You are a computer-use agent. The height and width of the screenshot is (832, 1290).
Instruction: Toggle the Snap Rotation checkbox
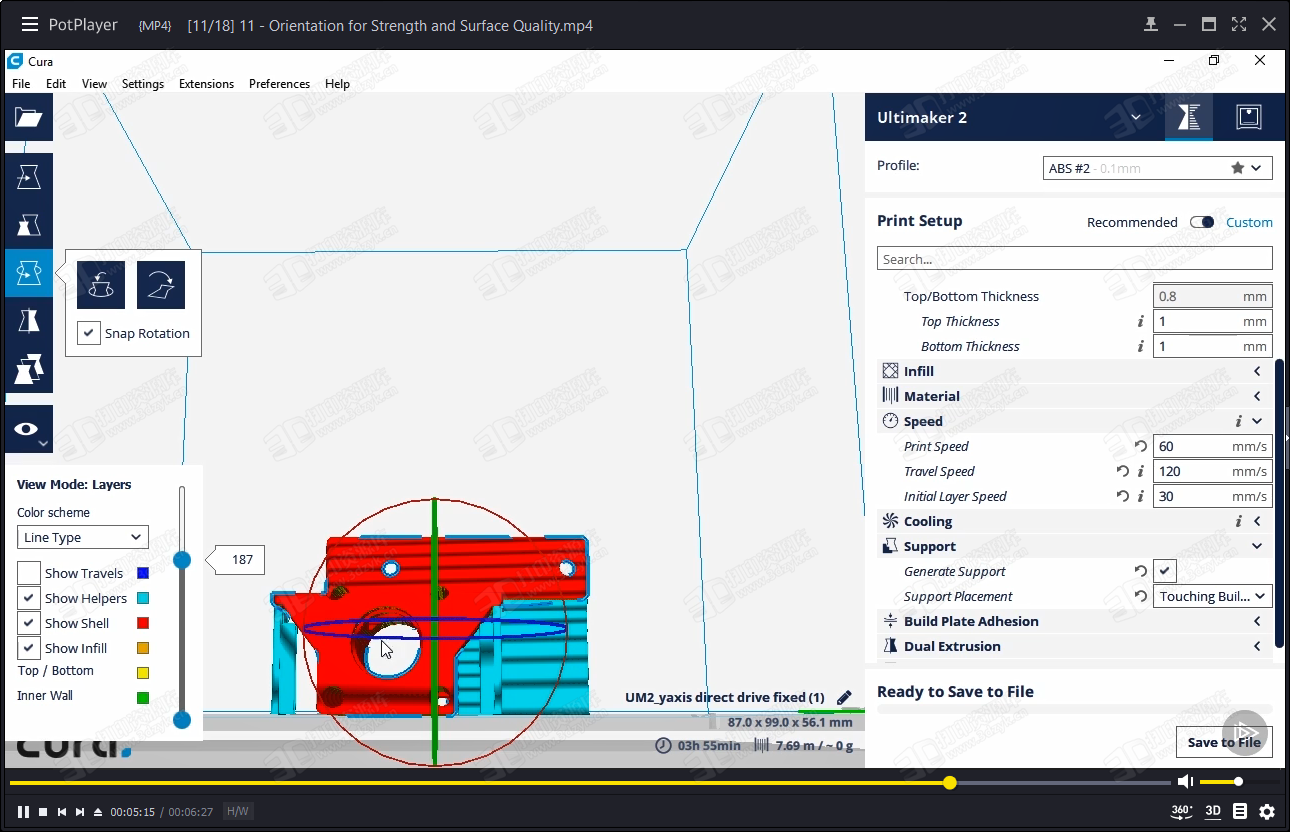pyautogui.click(x=89, y=333)
